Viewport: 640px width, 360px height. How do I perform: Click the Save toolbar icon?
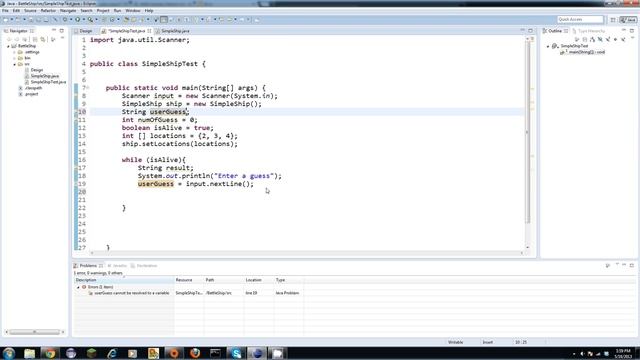[x=31, y=20]
